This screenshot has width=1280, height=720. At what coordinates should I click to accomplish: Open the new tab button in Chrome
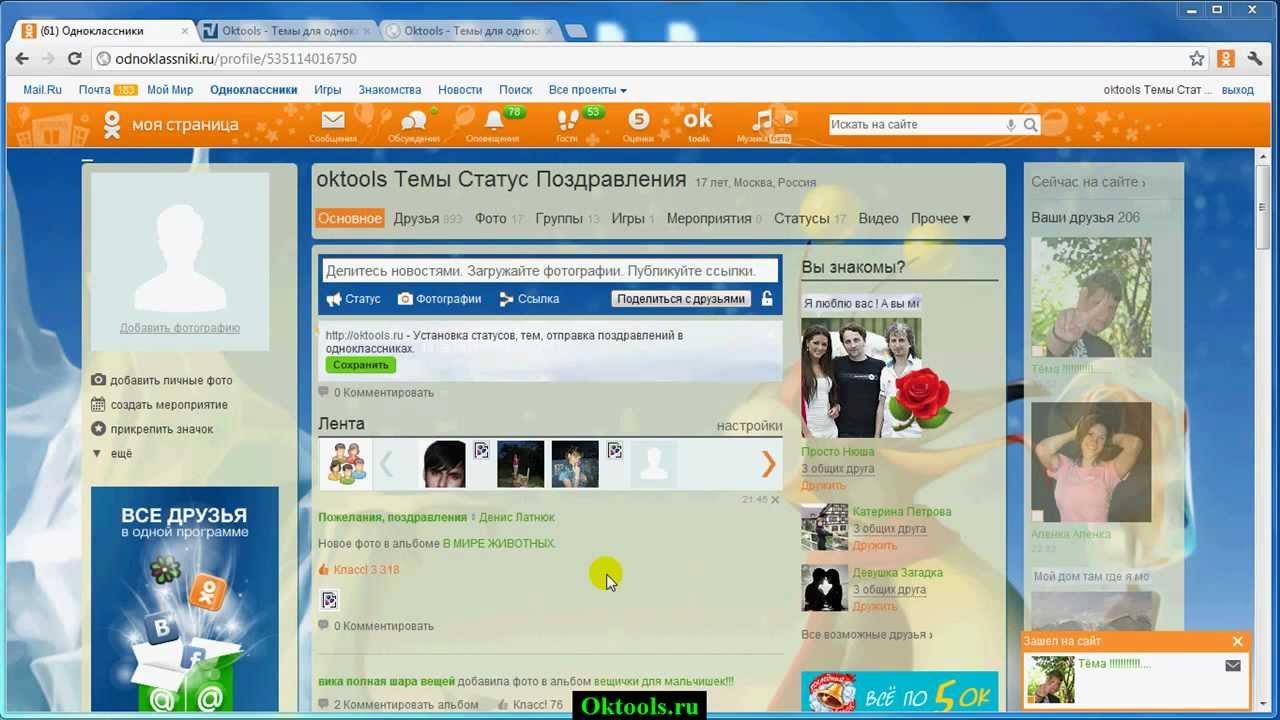pyautogui.click(x=575, y=31)
